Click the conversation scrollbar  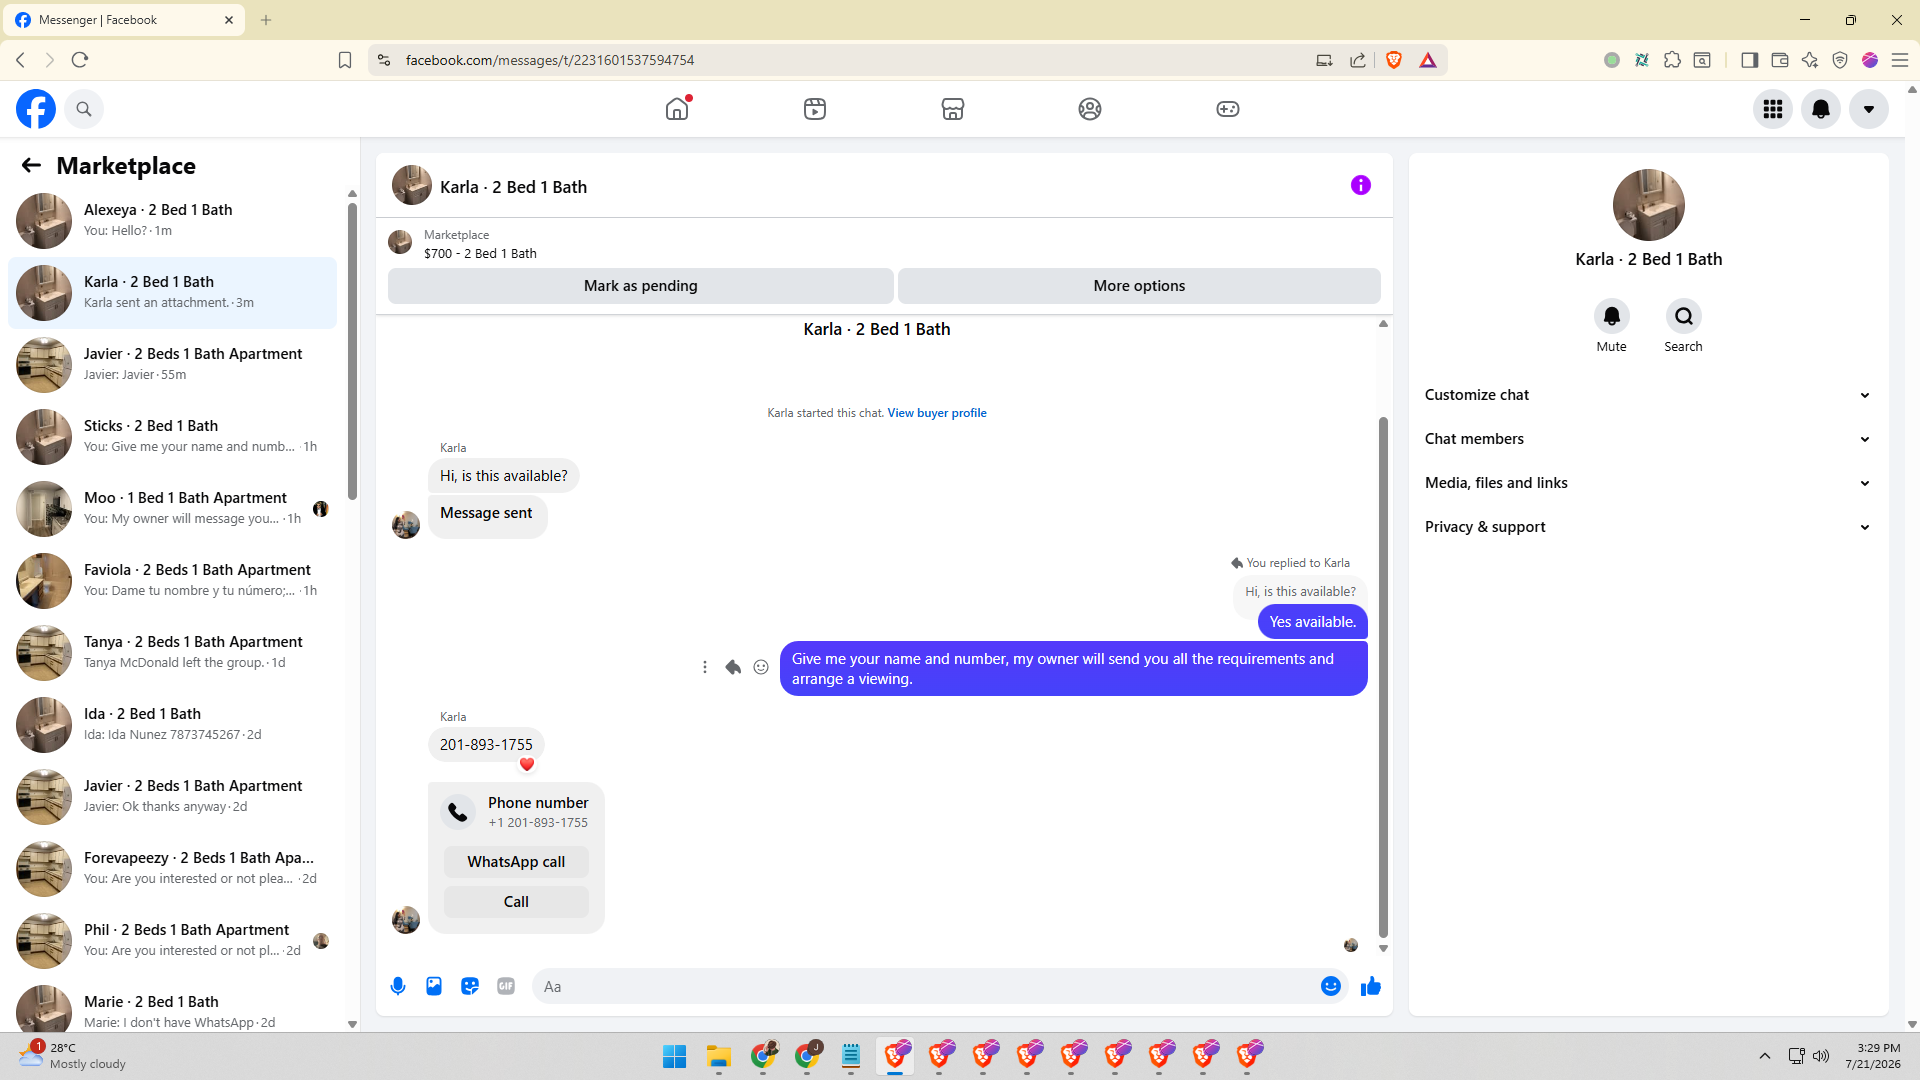tap(1383, 676)
